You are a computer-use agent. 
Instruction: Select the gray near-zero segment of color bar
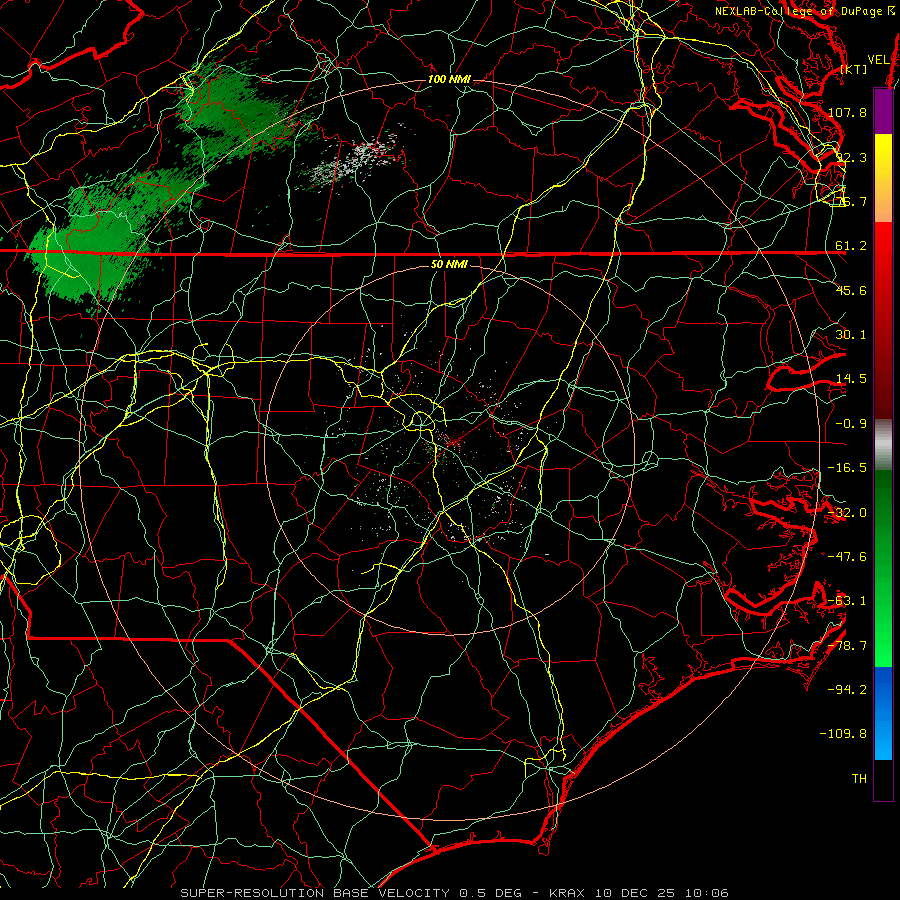883,445
